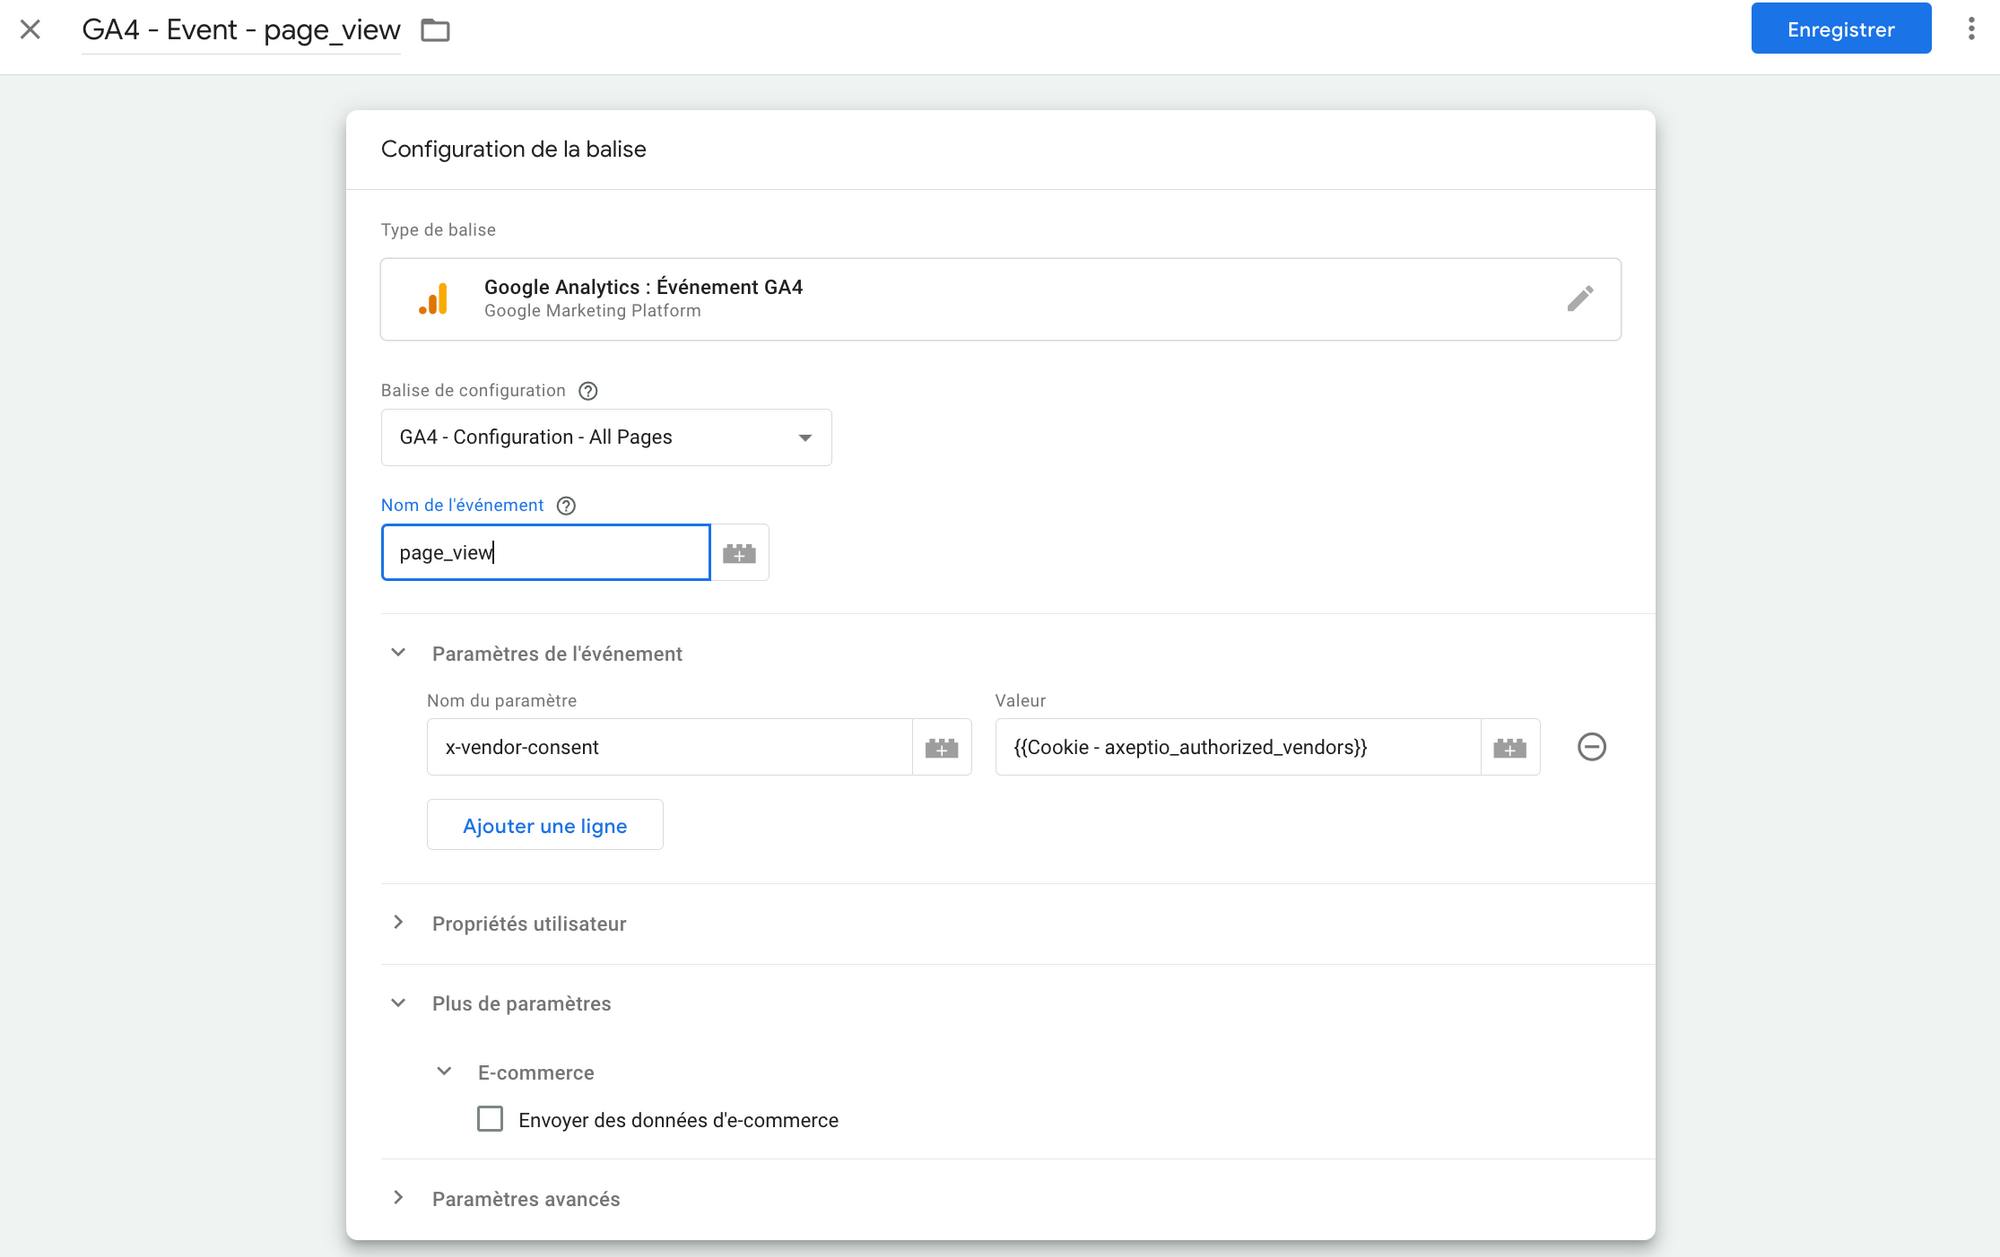The height and width of the screenshot is (1257, 2000).
Task: Expand Paramètres avancés section
Action: click(x=398, y=1198)
